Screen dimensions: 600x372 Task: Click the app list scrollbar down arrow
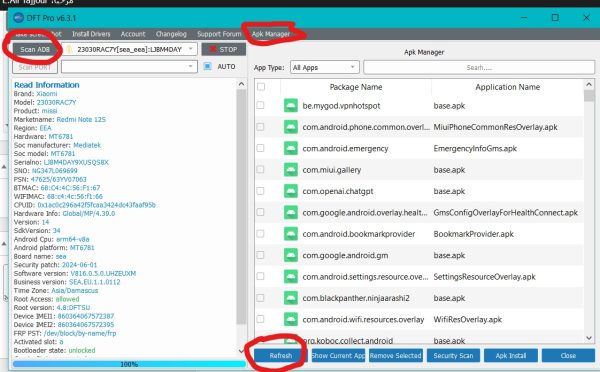click(589, 338)
